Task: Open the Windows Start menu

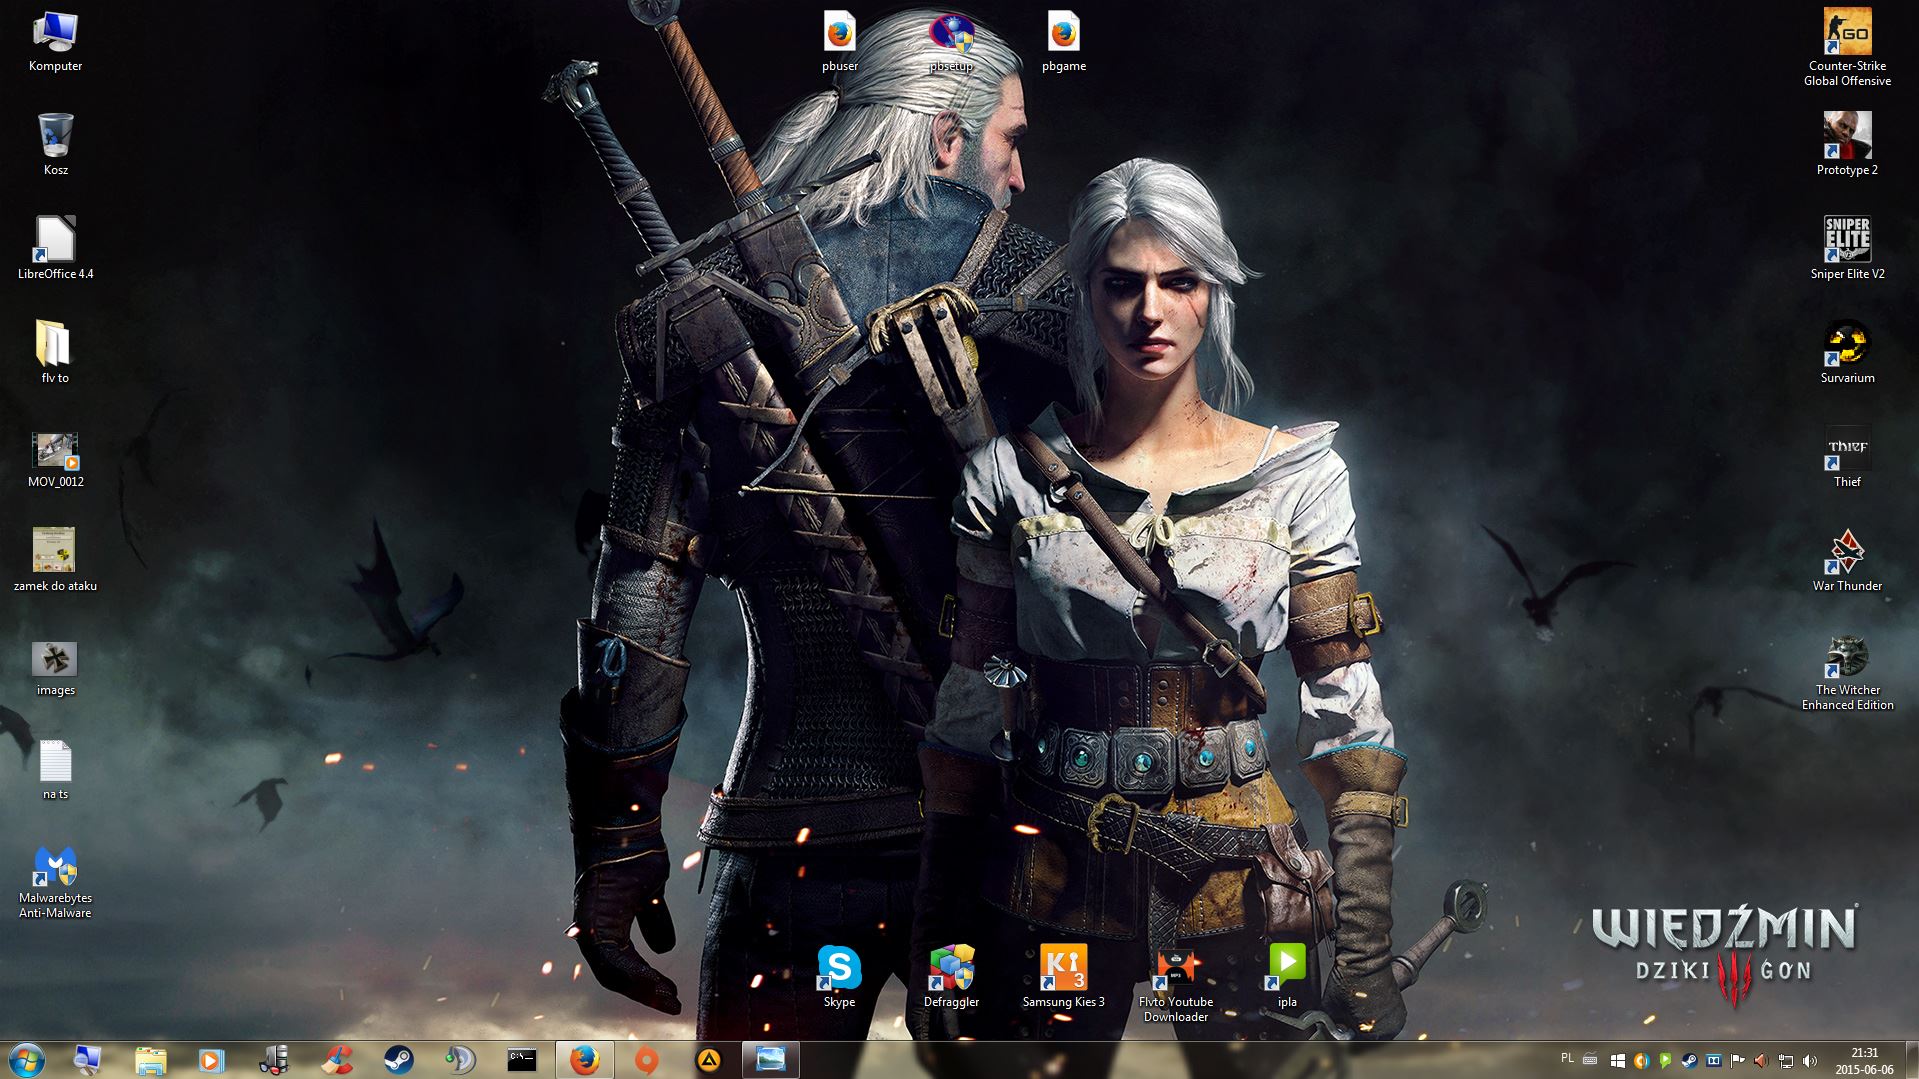Action: [26, 1060]
